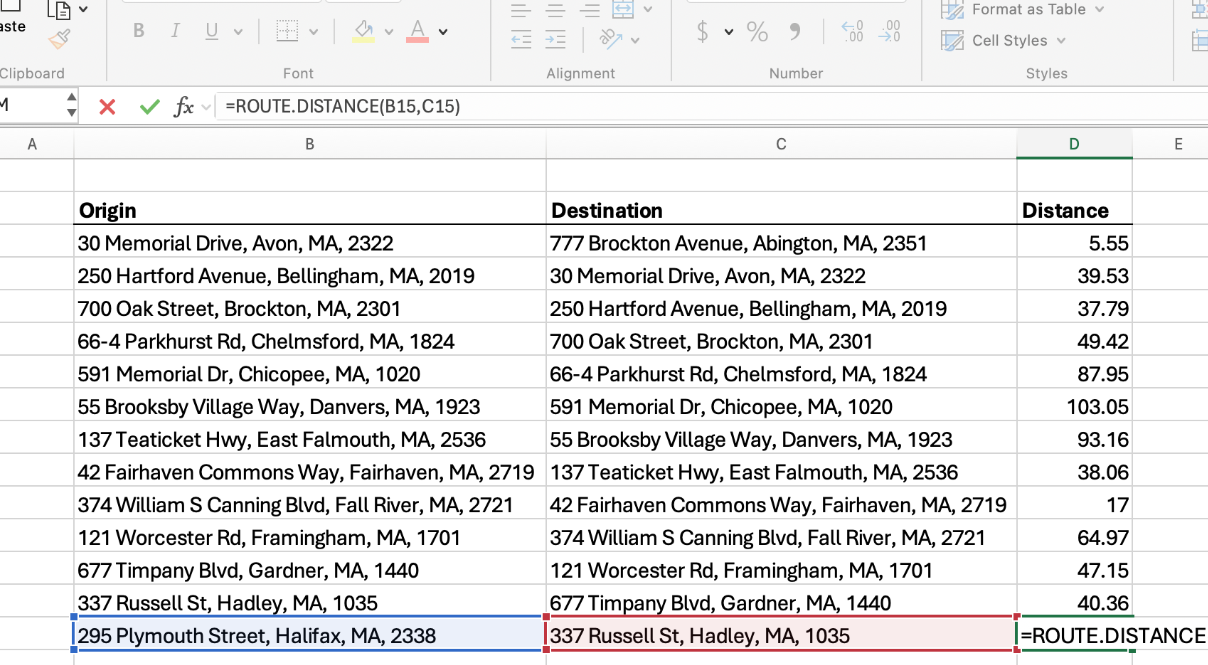Toggle Italic formatting
This screenshot has width=1208, height=665.
pyautogui.click(x=175, y=31)
